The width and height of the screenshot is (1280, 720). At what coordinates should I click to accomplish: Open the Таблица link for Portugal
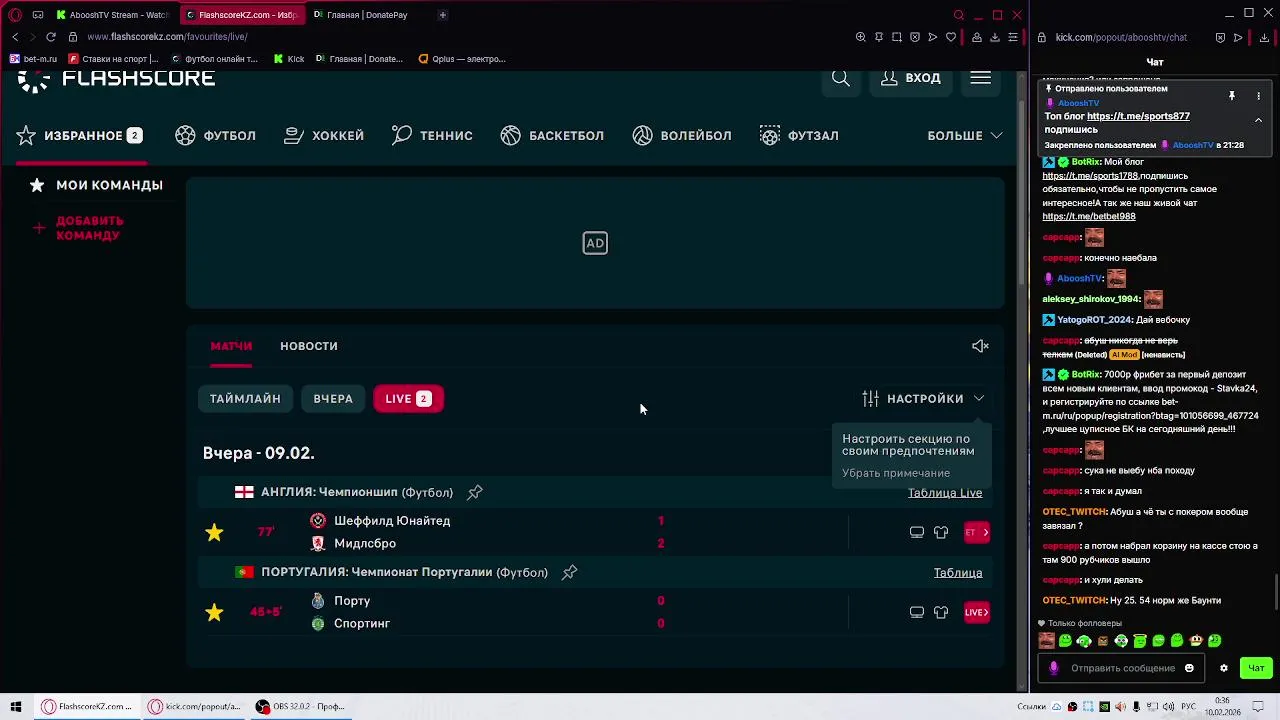click(x=958, y=573)
